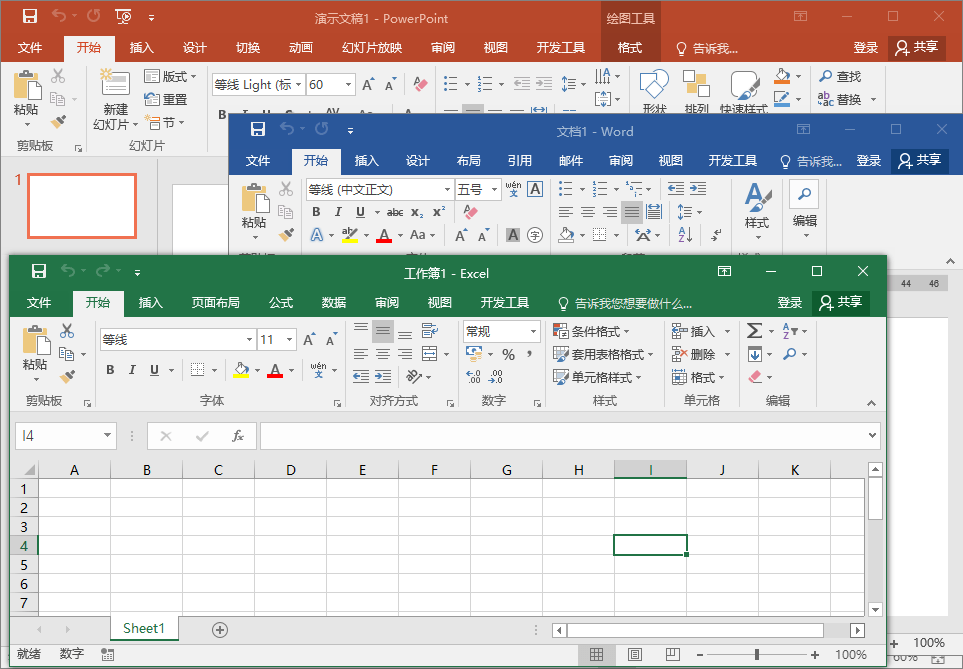Click Excel insert function fx icon

click(238, 436)
